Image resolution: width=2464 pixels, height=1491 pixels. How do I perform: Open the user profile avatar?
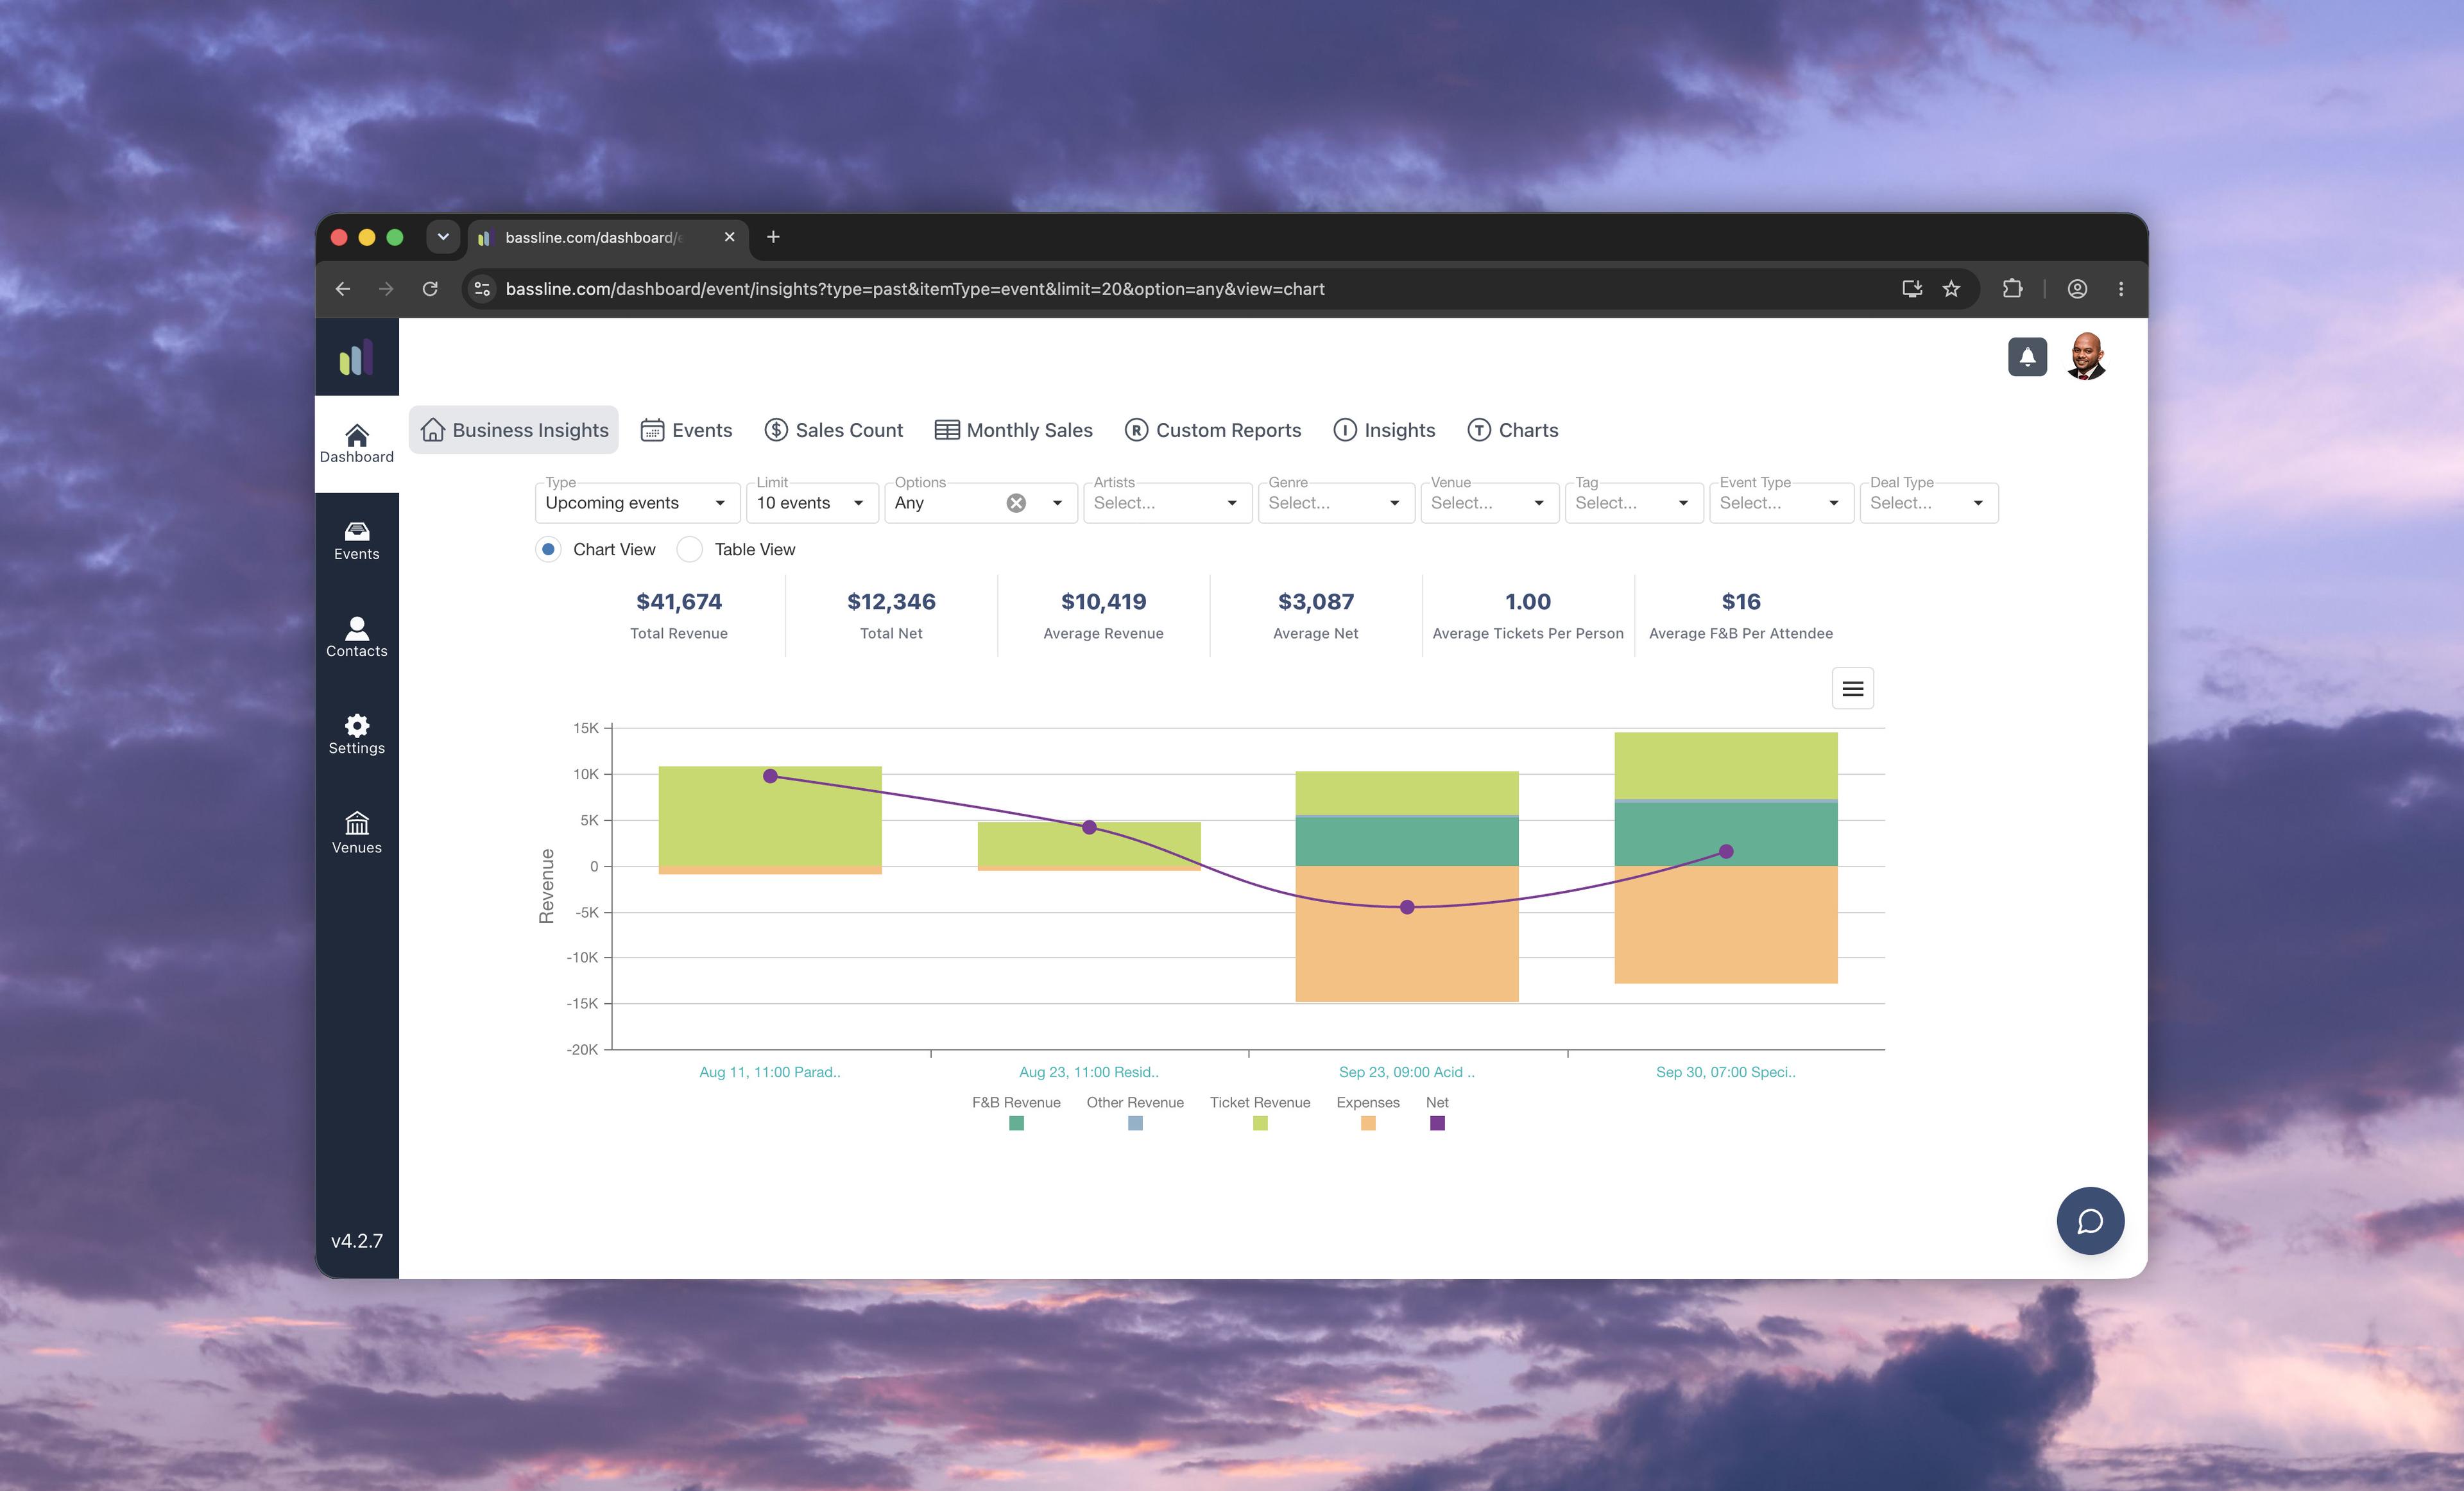(2086, 357)
